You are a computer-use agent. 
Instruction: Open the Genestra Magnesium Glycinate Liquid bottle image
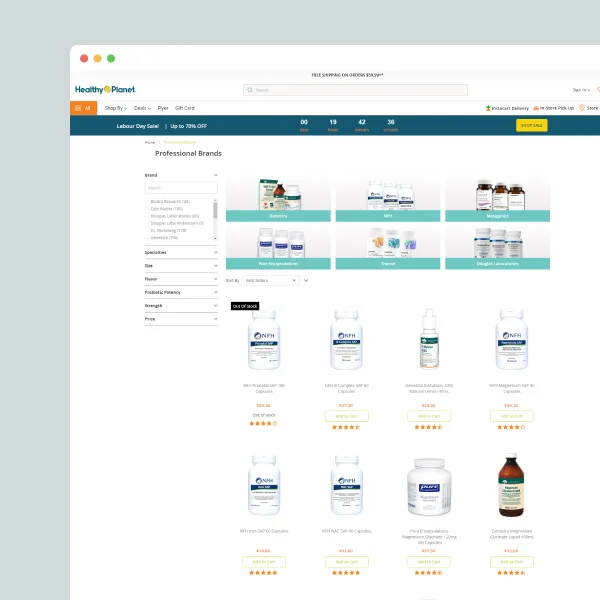pyautogui.click(x=511, y=485)
